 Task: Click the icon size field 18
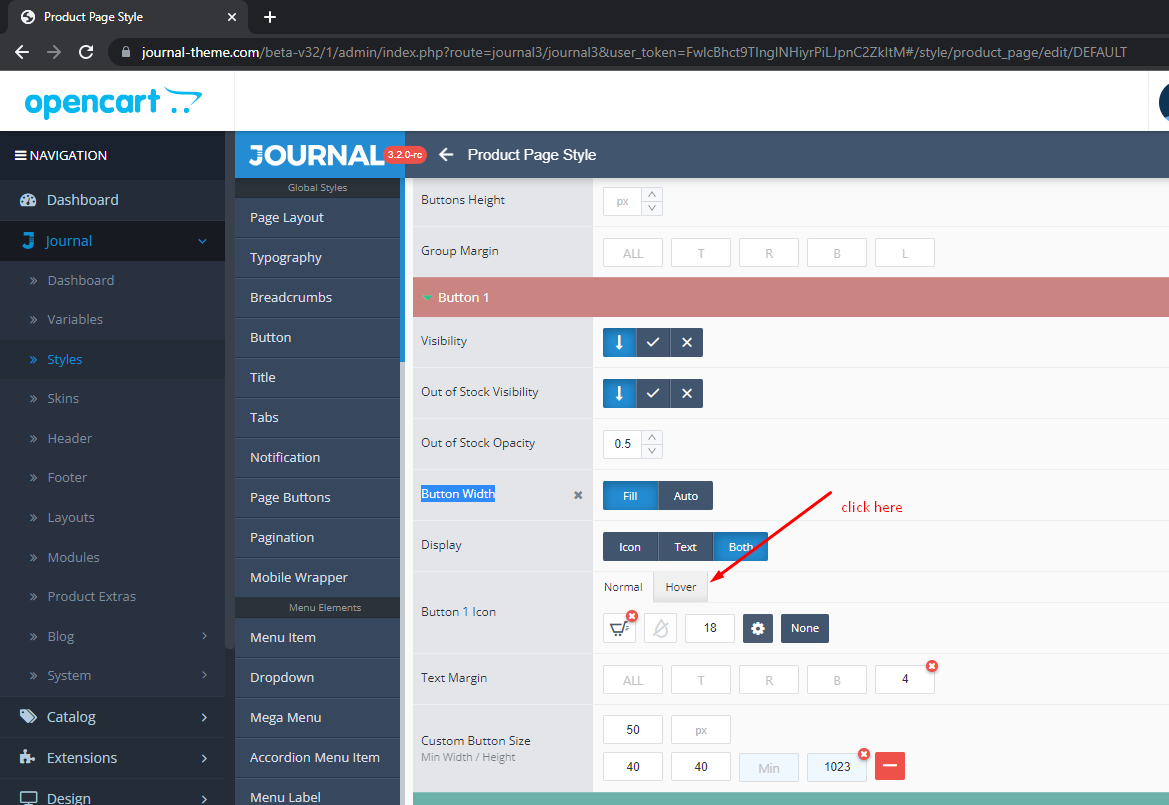(710, 628)
